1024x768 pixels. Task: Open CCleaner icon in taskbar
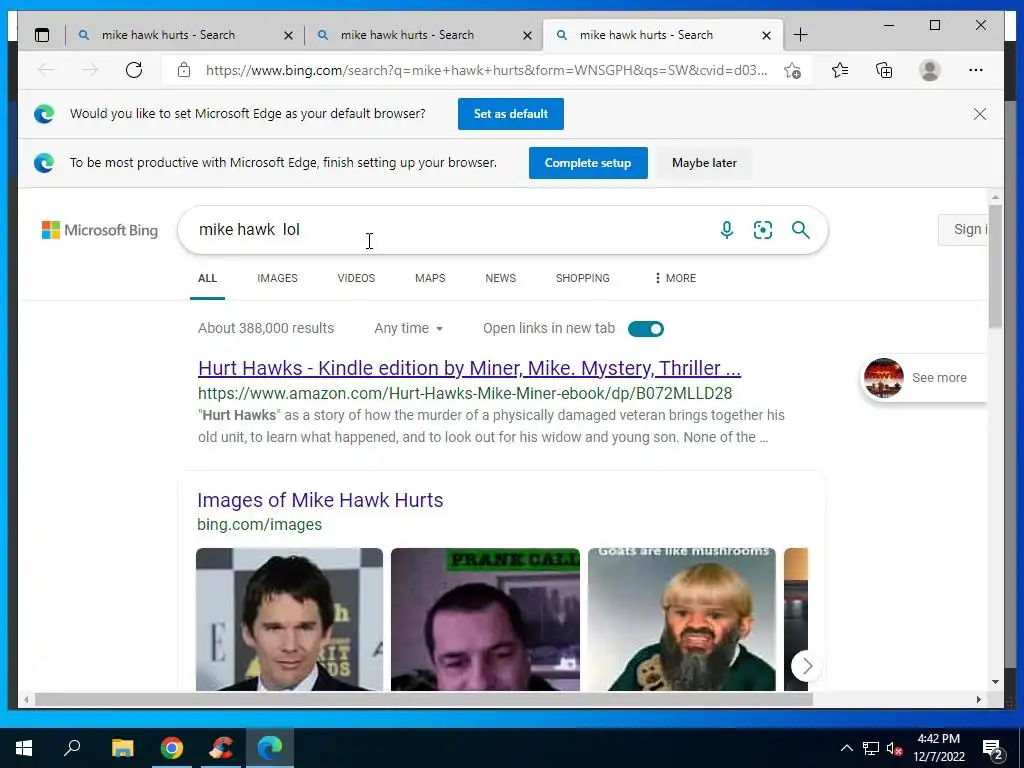[x=221, y=748]
